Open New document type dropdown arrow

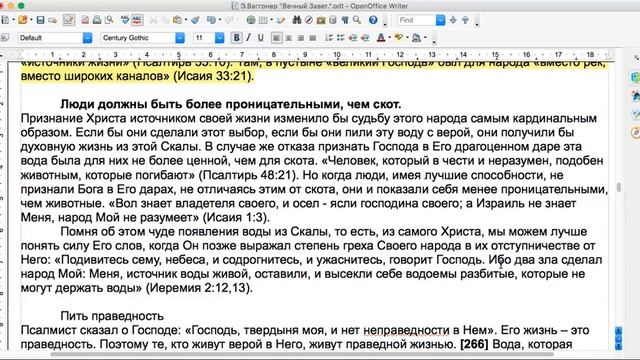click(x=13, y=20)
